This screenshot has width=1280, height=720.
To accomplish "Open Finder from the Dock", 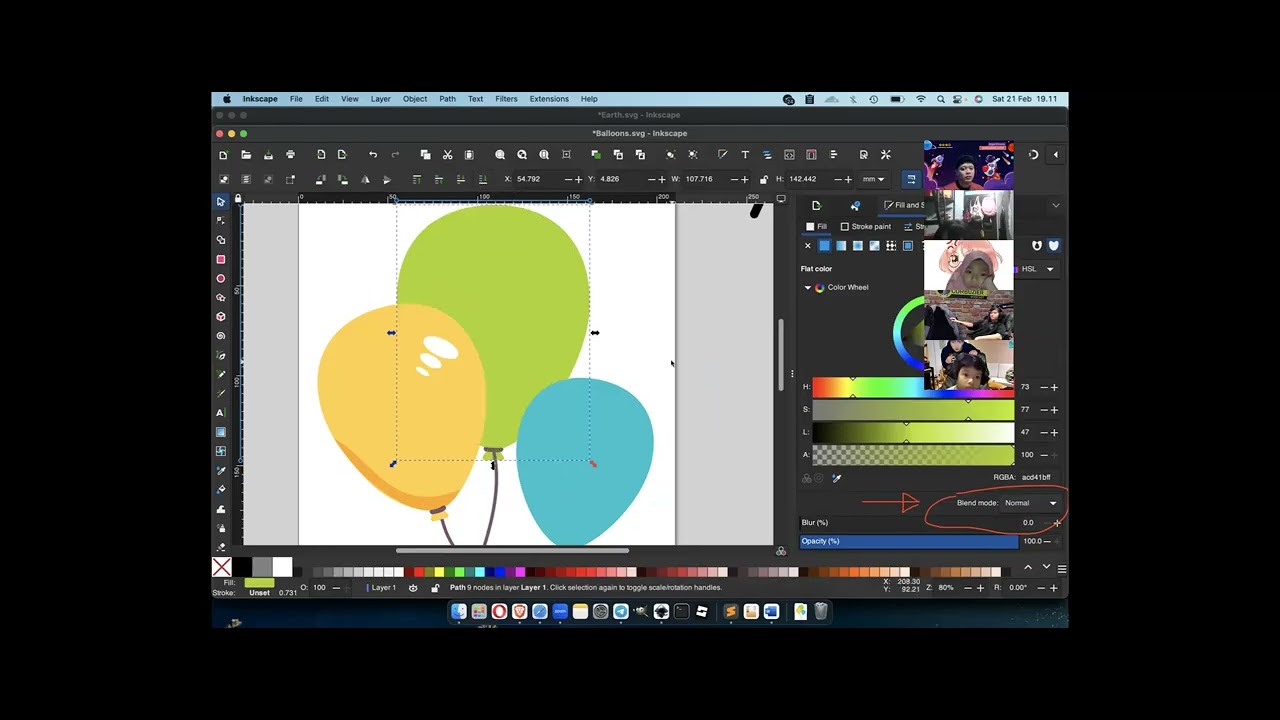I will 458,611.
